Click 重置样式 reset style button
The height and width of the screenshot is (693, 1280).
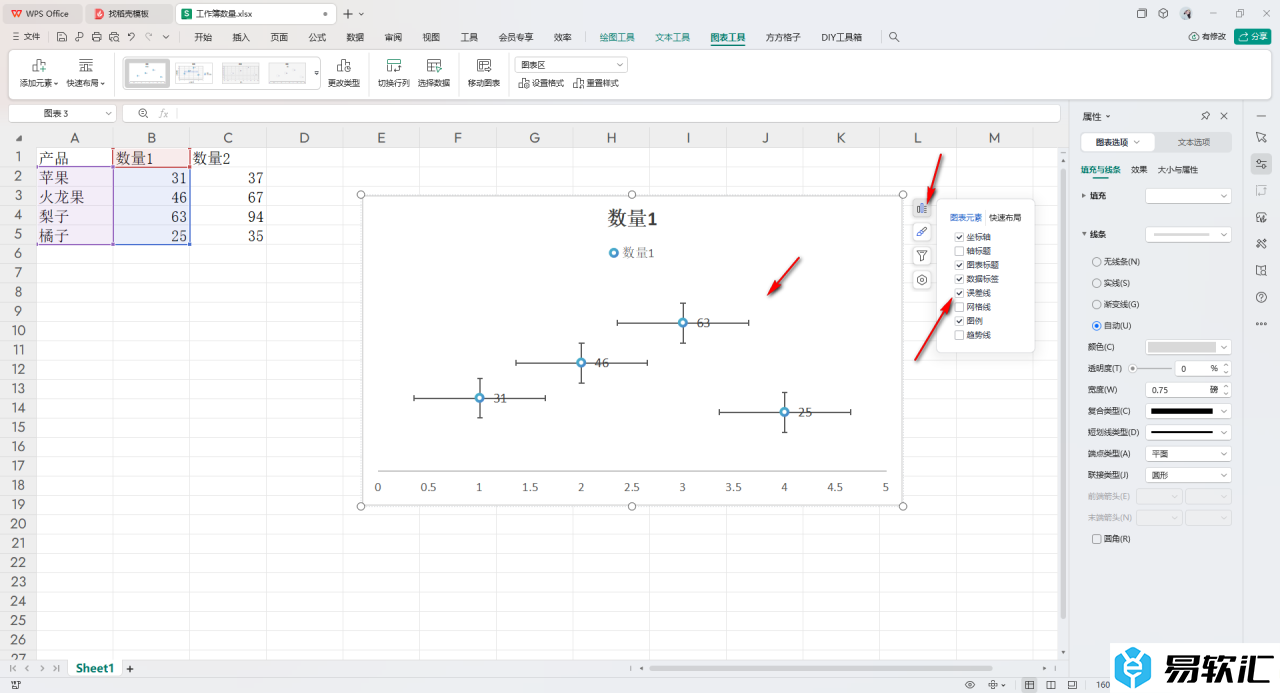coord(596,83)
